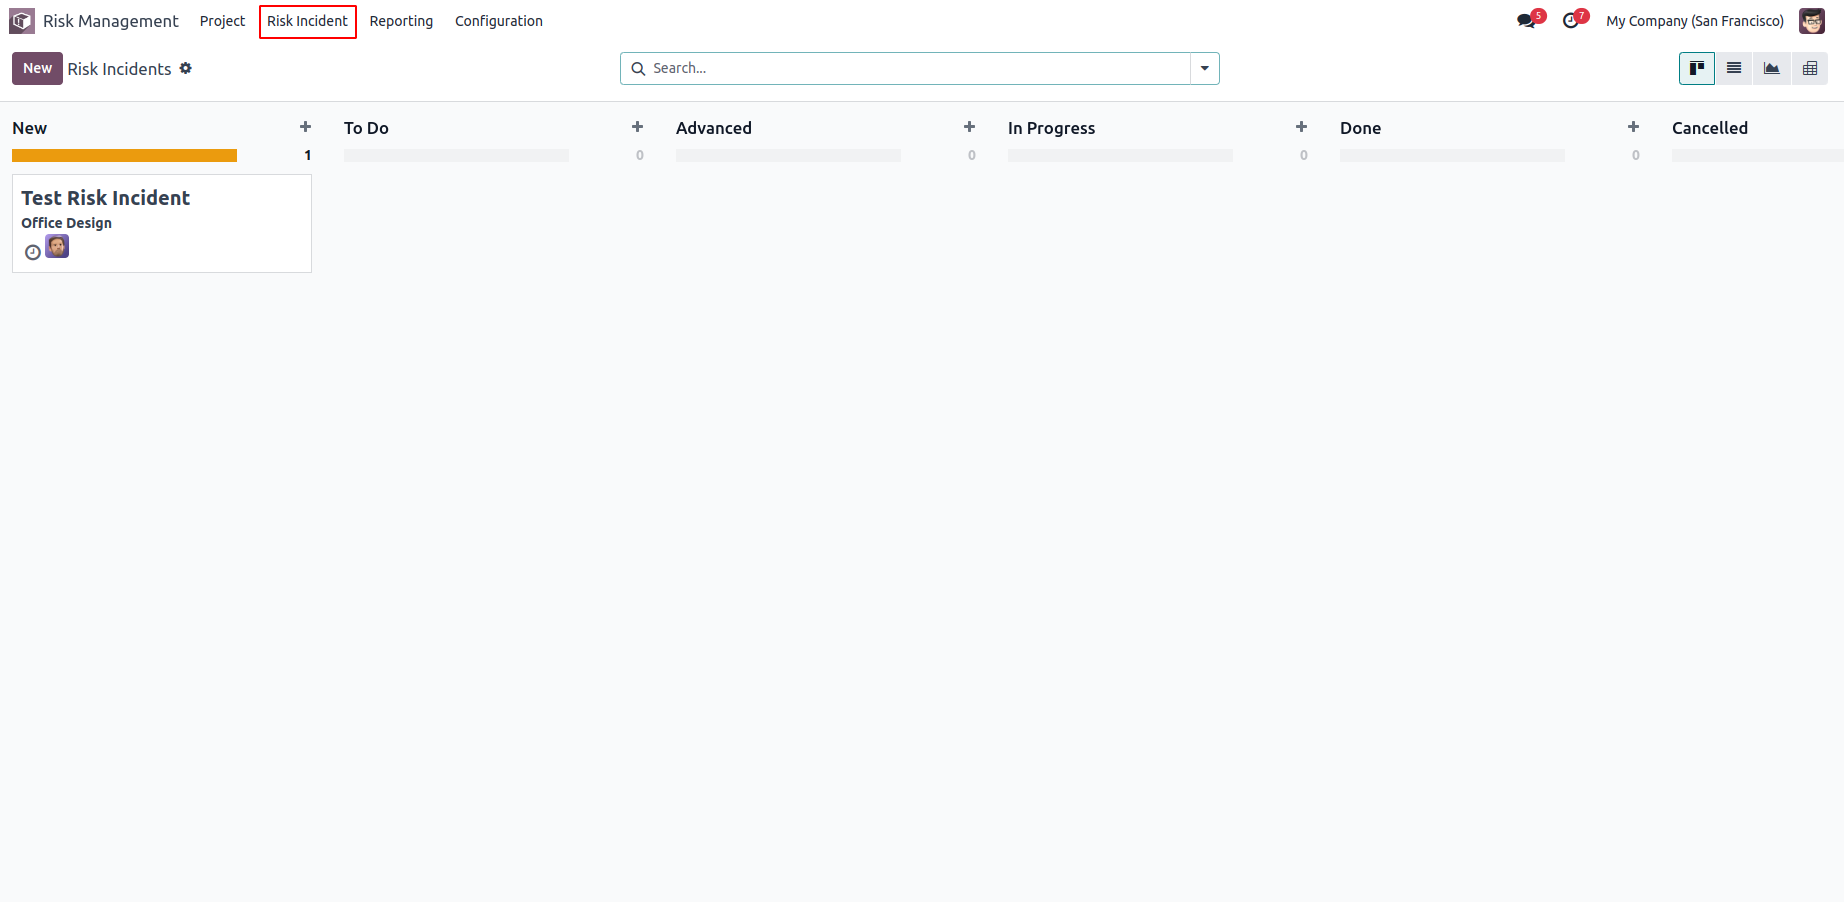Click the Cancelled column title
The height and width of the screenshot is (902, 1844).
tap(1710, 128)
